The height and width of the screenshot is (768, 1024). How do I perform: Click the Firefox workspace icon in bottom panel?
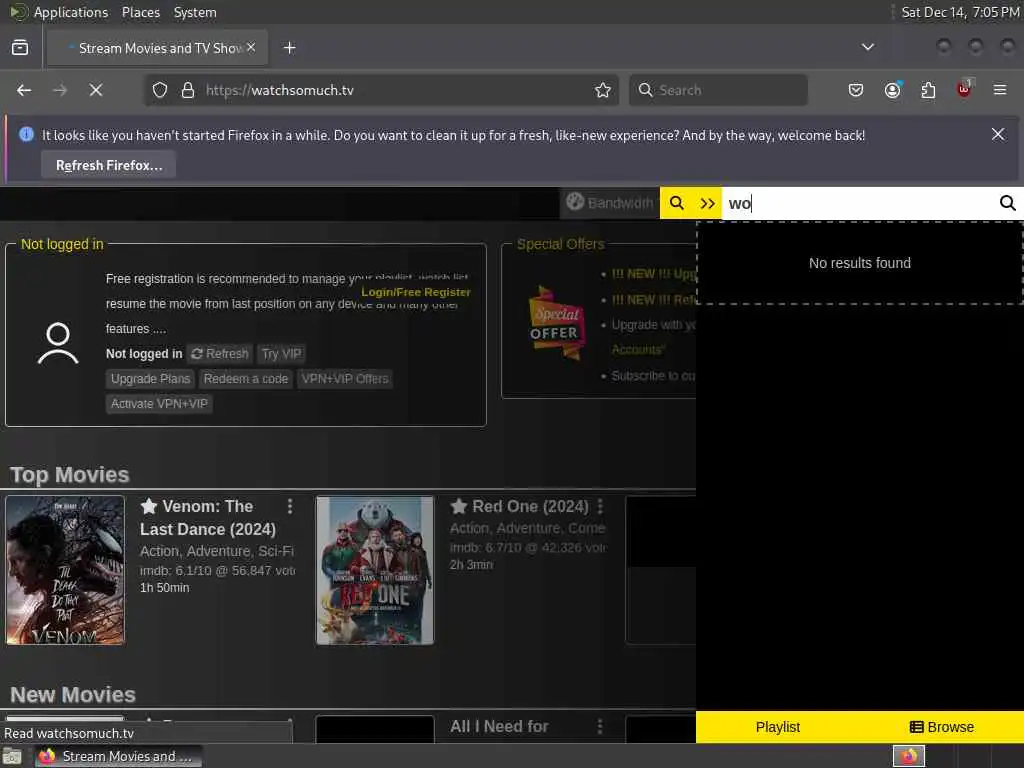coord(908,756)
